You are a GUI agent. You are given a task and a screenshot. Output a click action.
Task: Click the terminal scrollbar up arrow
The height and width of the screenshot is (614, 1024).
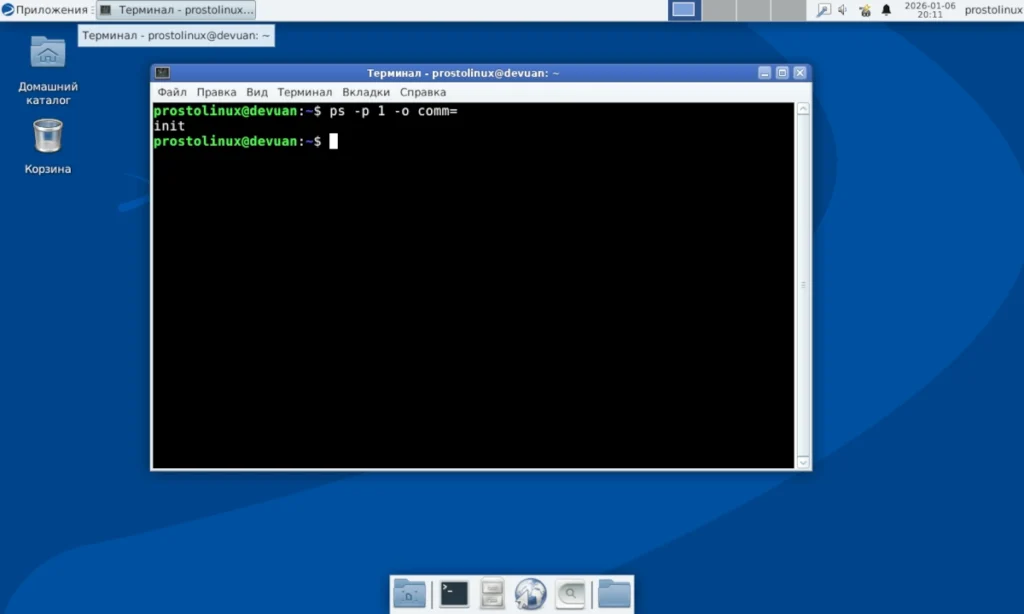tap(803, 109)
